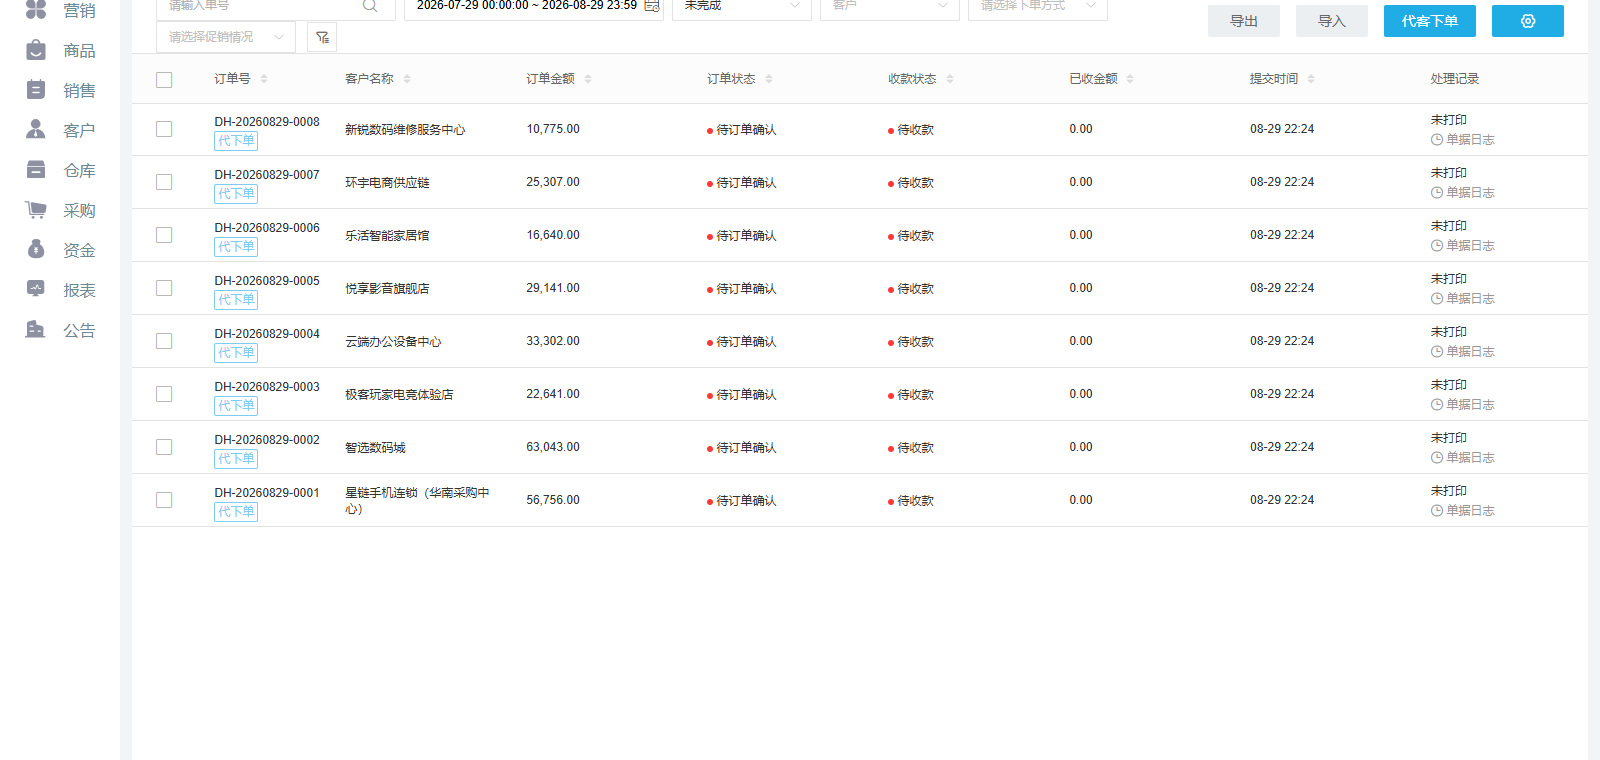Click the 导入 import button
The width and height of the screenshot is (1600, 760).
[x=1332, y=21]
